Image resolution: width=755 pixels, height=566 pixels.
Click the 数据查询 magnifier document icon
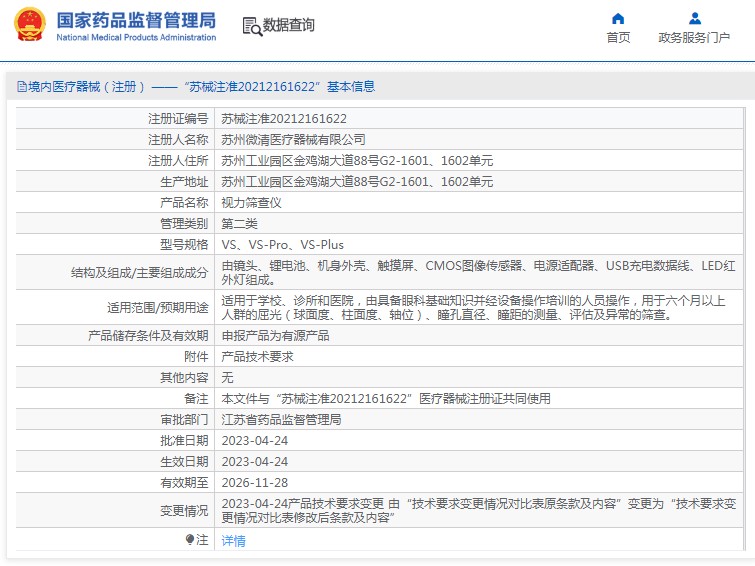[x=252, y=26]
